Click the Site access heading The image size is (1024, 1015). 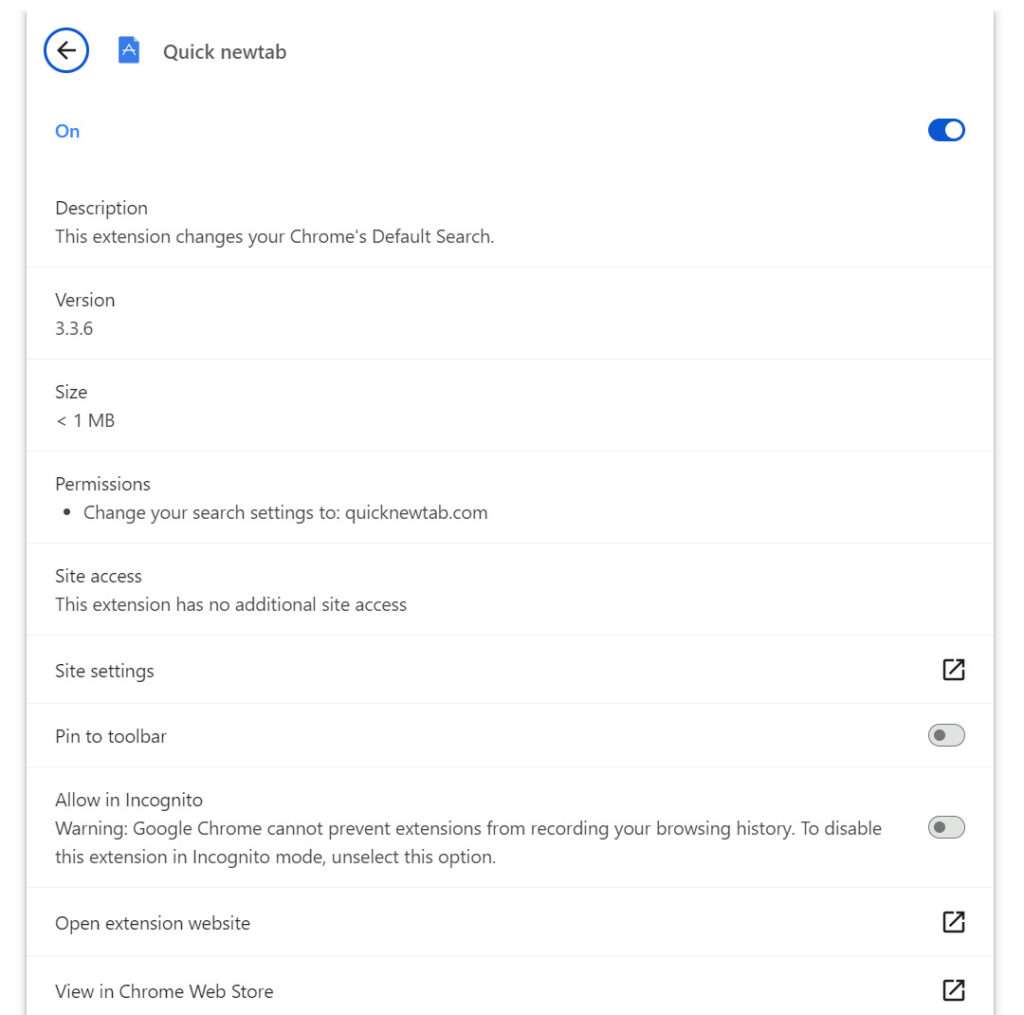(x=98, y=576)
